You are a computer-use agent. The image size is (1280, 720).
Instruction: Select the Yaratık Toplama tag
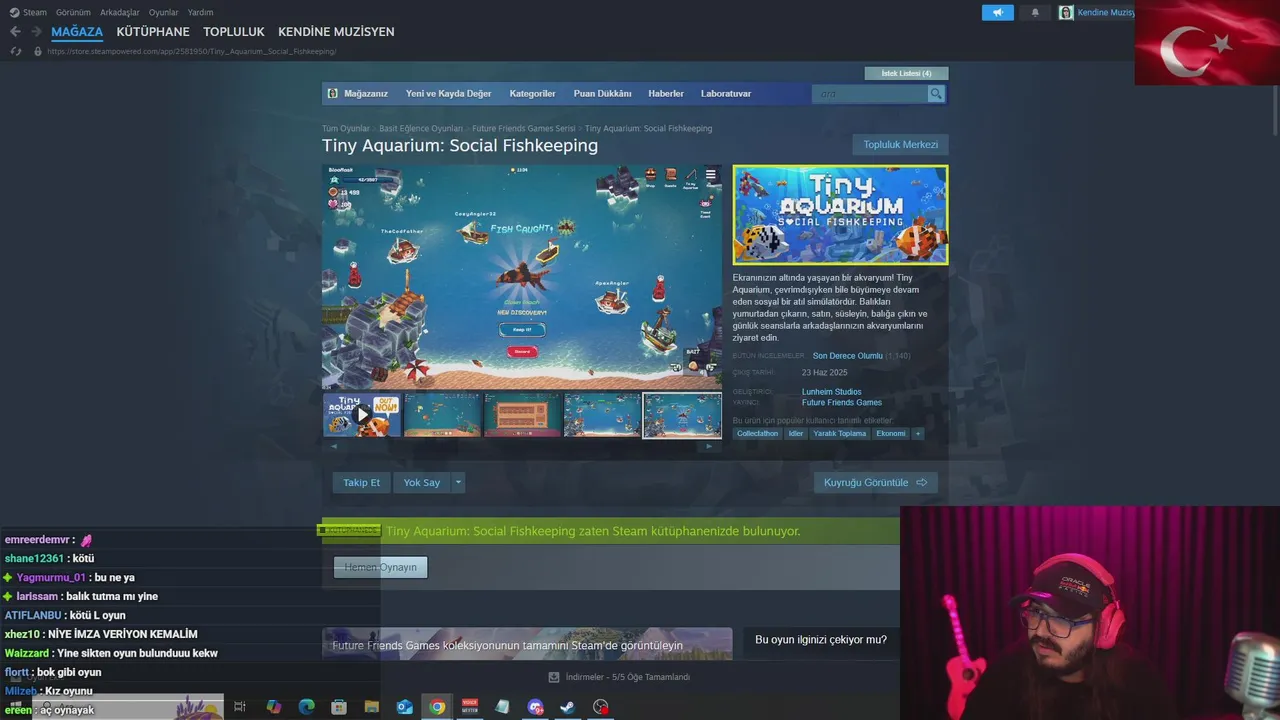(x=840, y=434)
